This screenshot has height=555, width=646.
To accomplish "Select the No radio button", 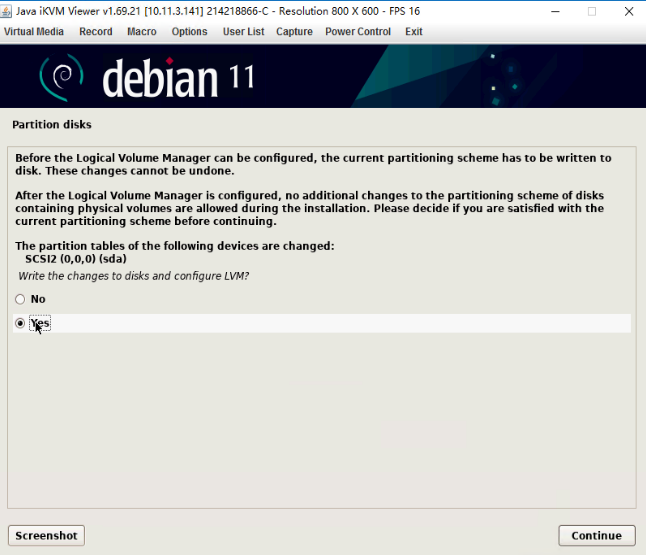I will [20, 299].
